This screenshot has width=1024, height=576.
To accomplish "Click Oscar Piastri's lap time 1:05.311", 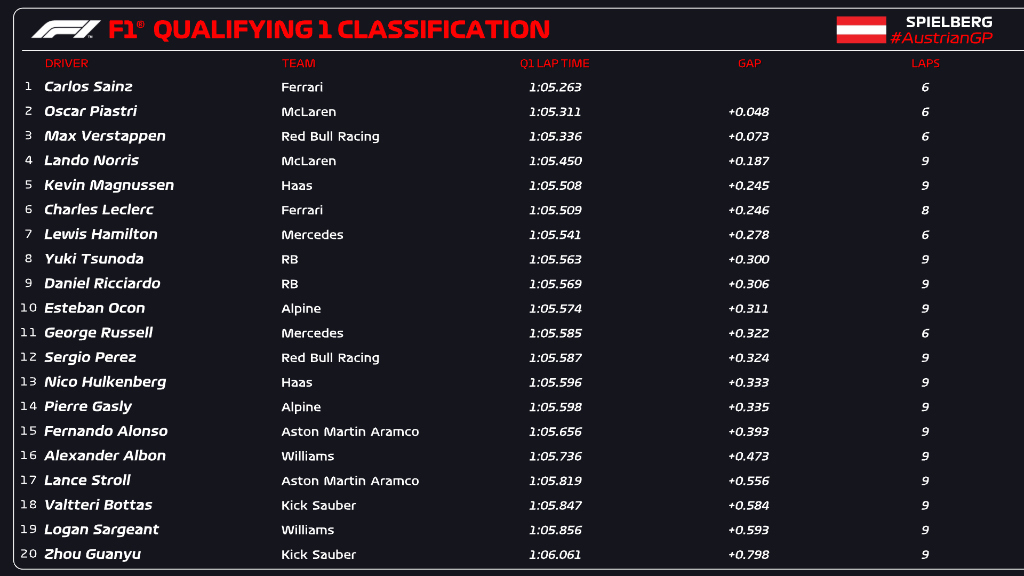I will (555, 112).
